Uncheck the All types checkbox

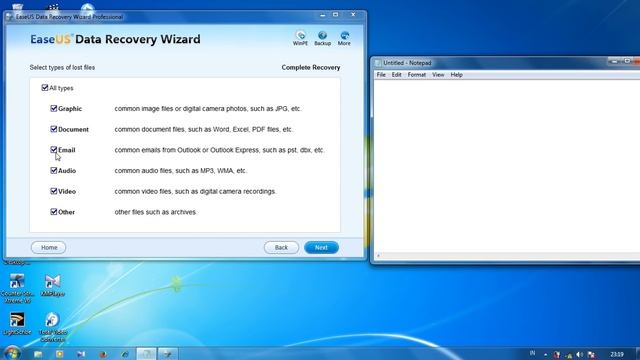click(x=45, y=88)
